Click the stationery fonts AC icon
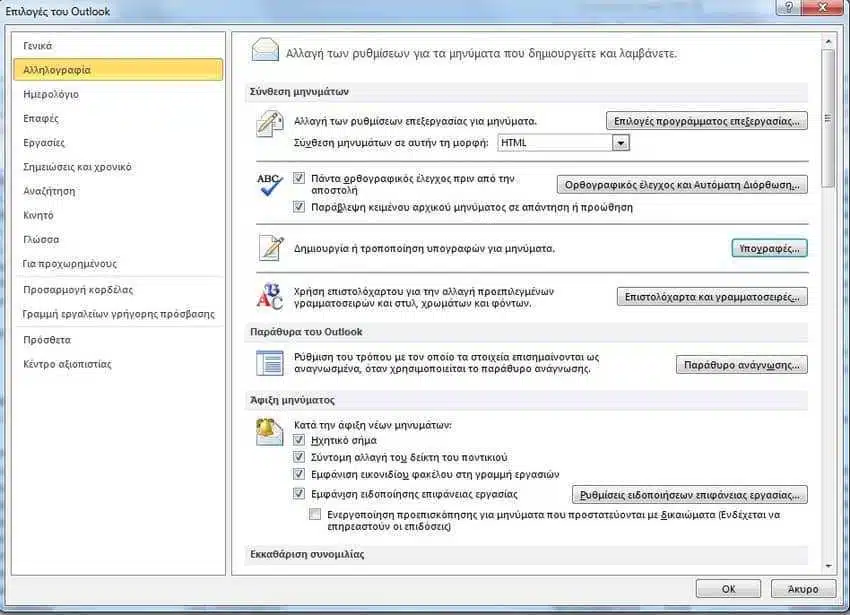 269,296
